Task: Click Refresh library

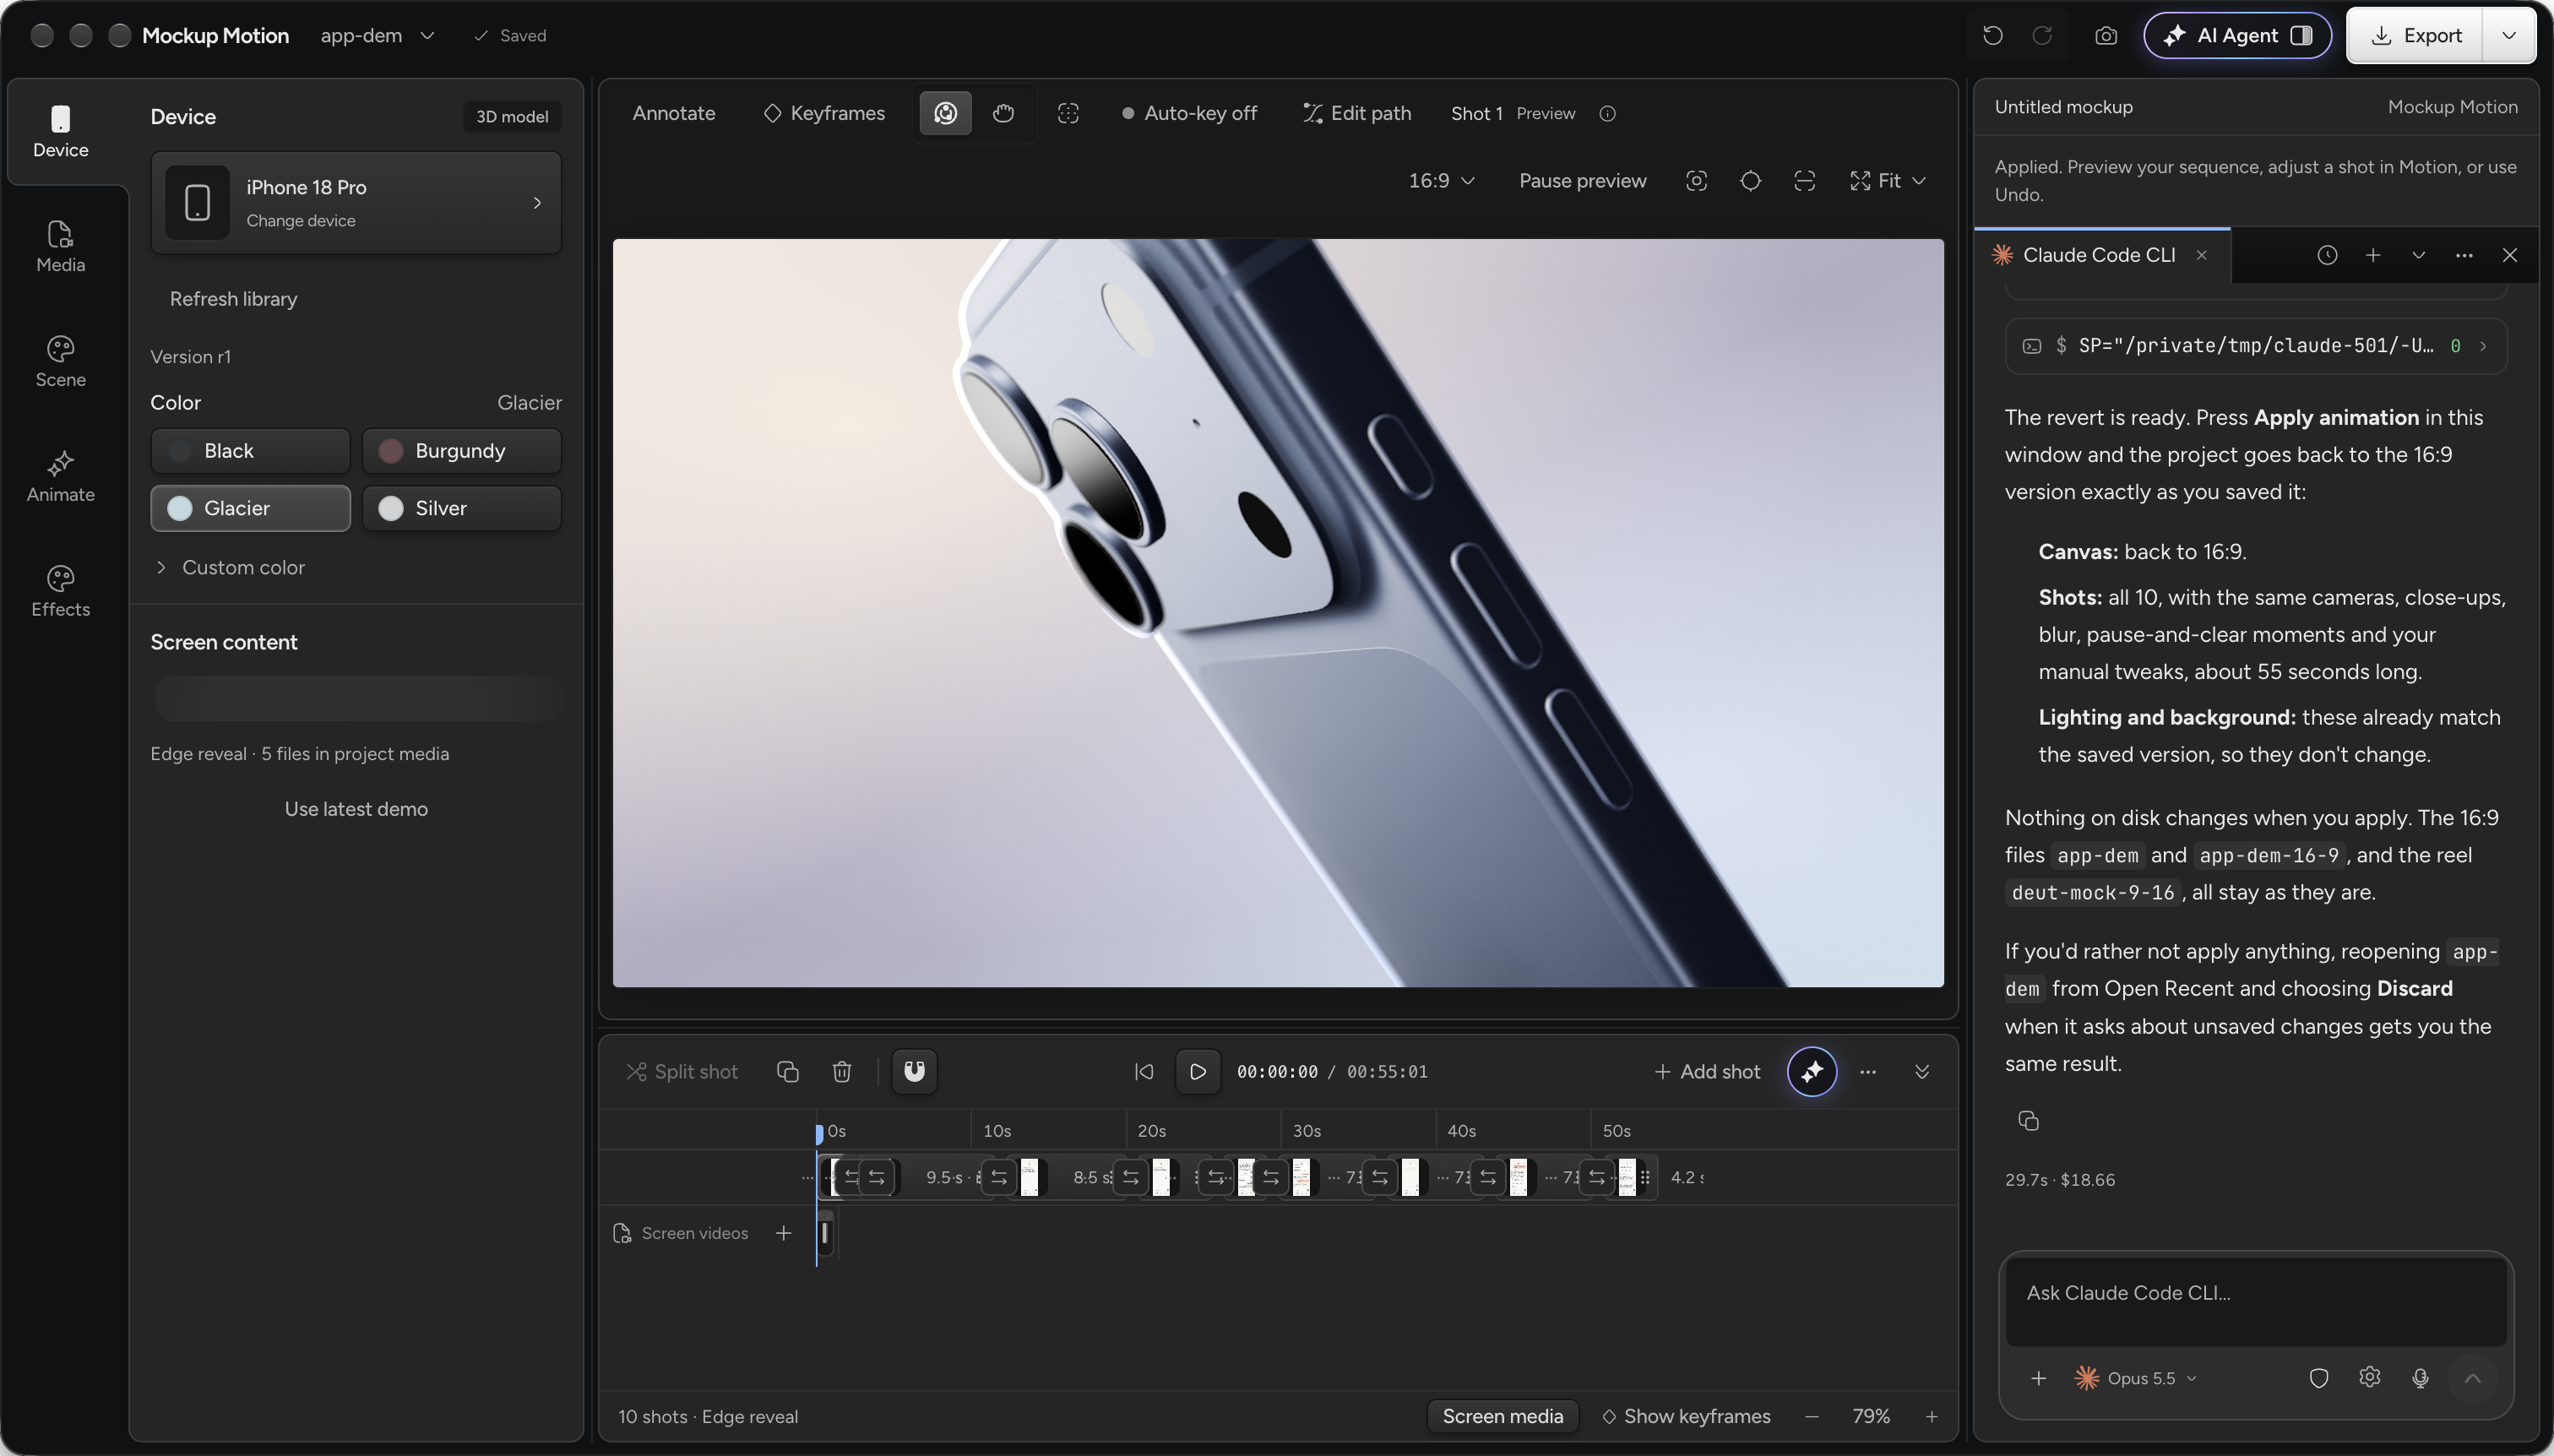Action: pos(233,299)
